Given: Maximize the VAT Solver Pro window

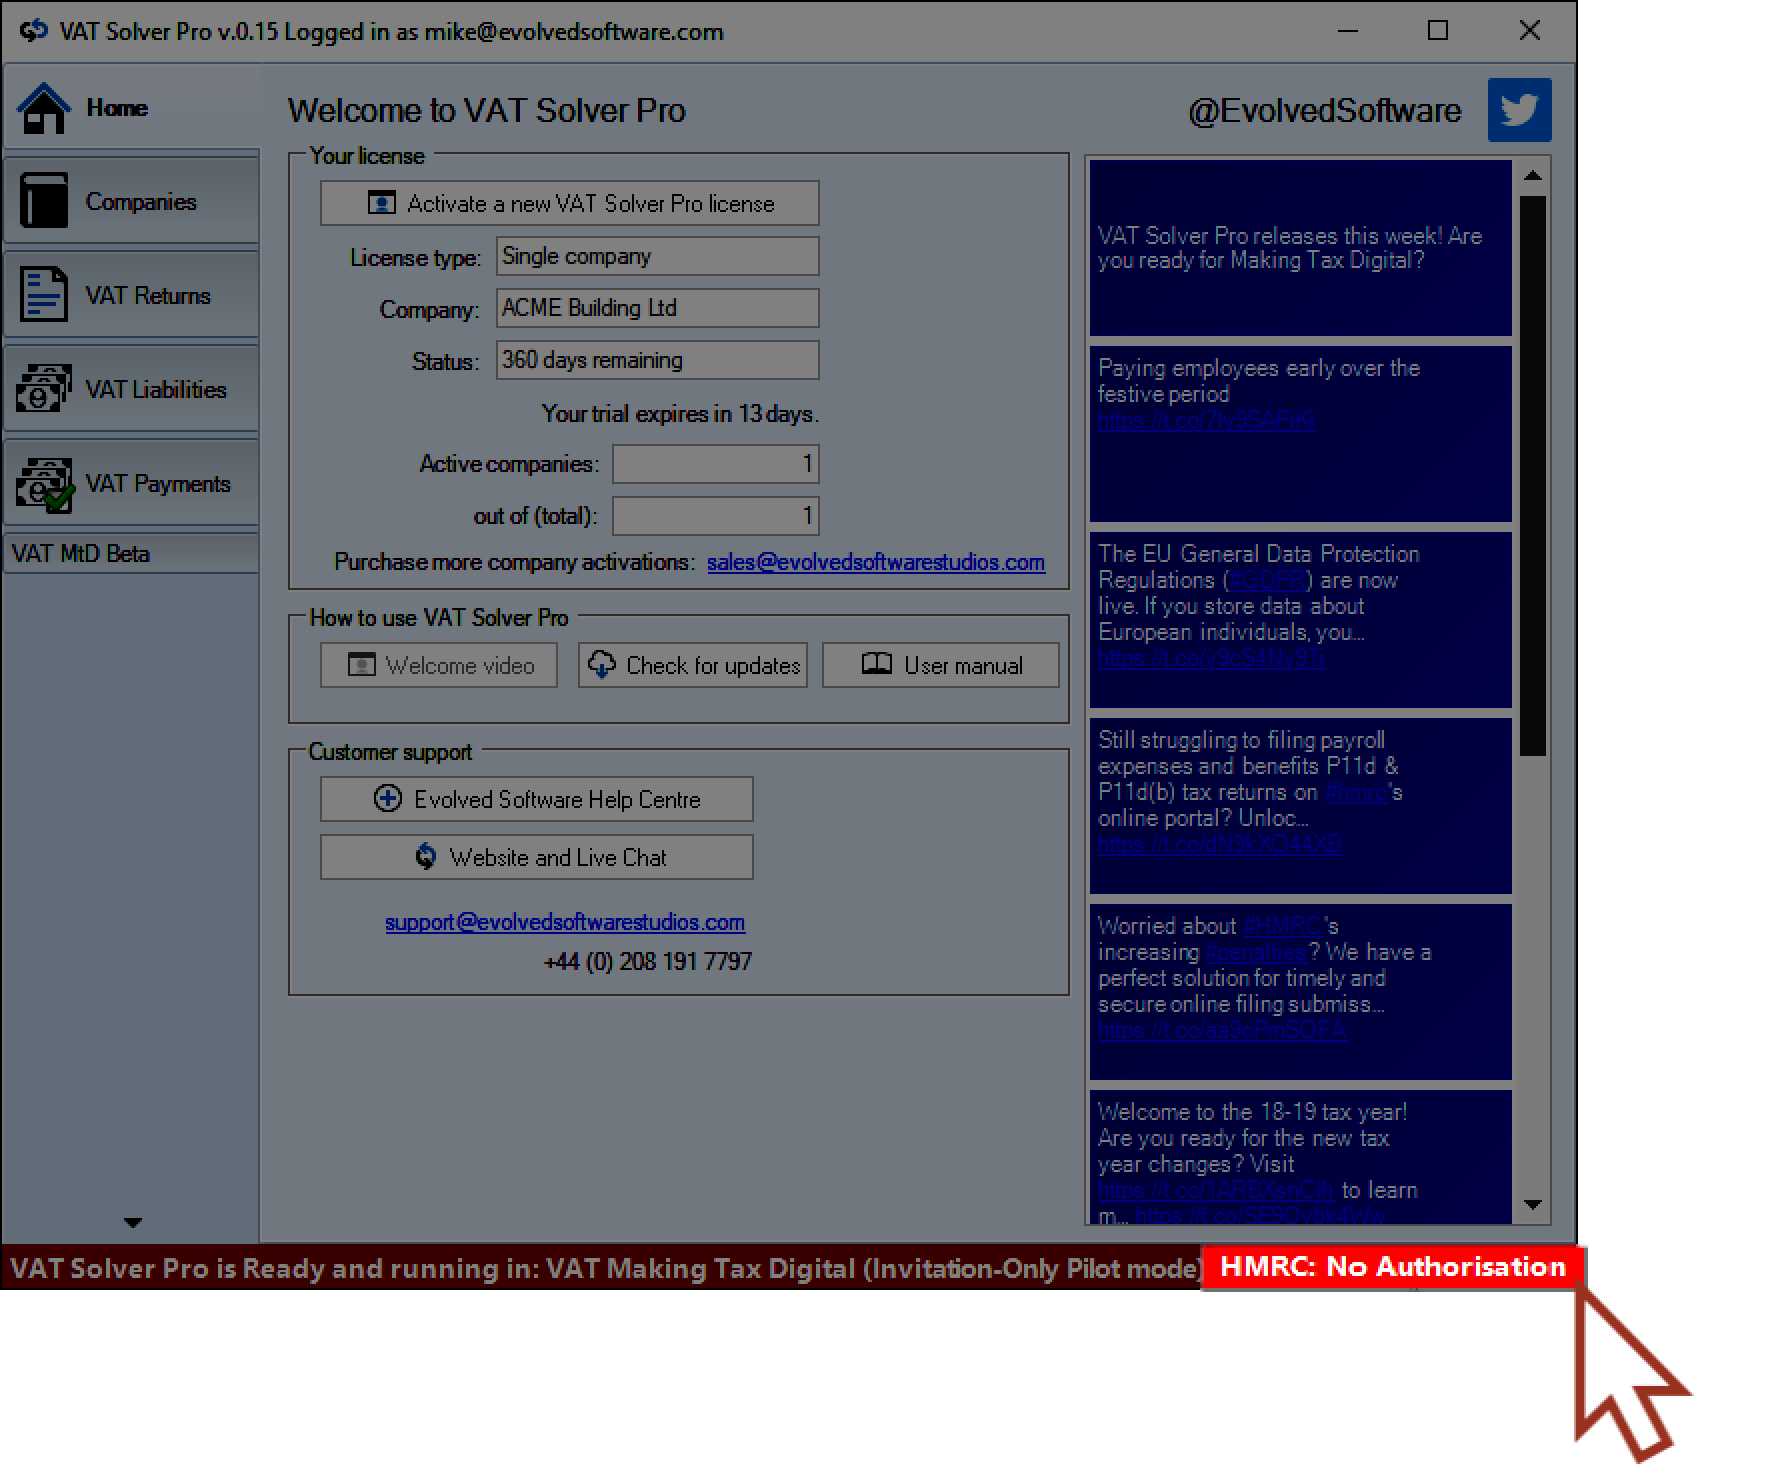Looking at the screenshot, I should click(x=1438, y=31).
